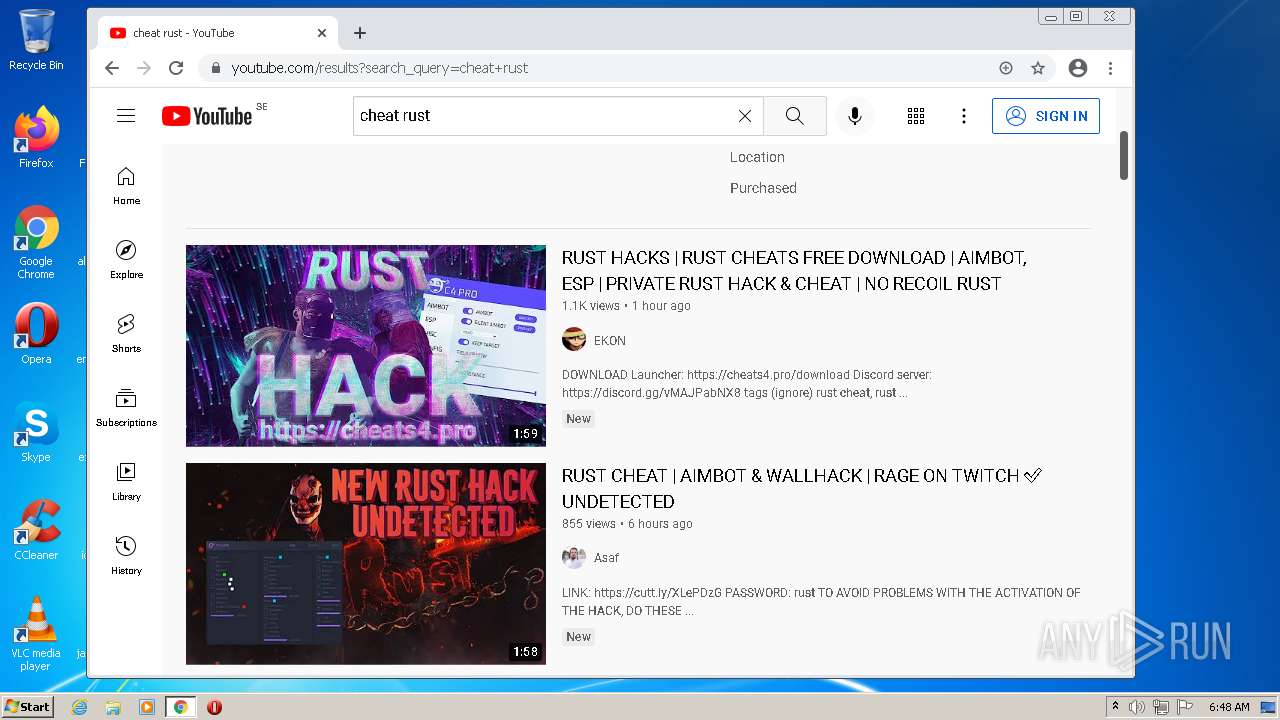Open Library in the YouTube sidebar

126,482
